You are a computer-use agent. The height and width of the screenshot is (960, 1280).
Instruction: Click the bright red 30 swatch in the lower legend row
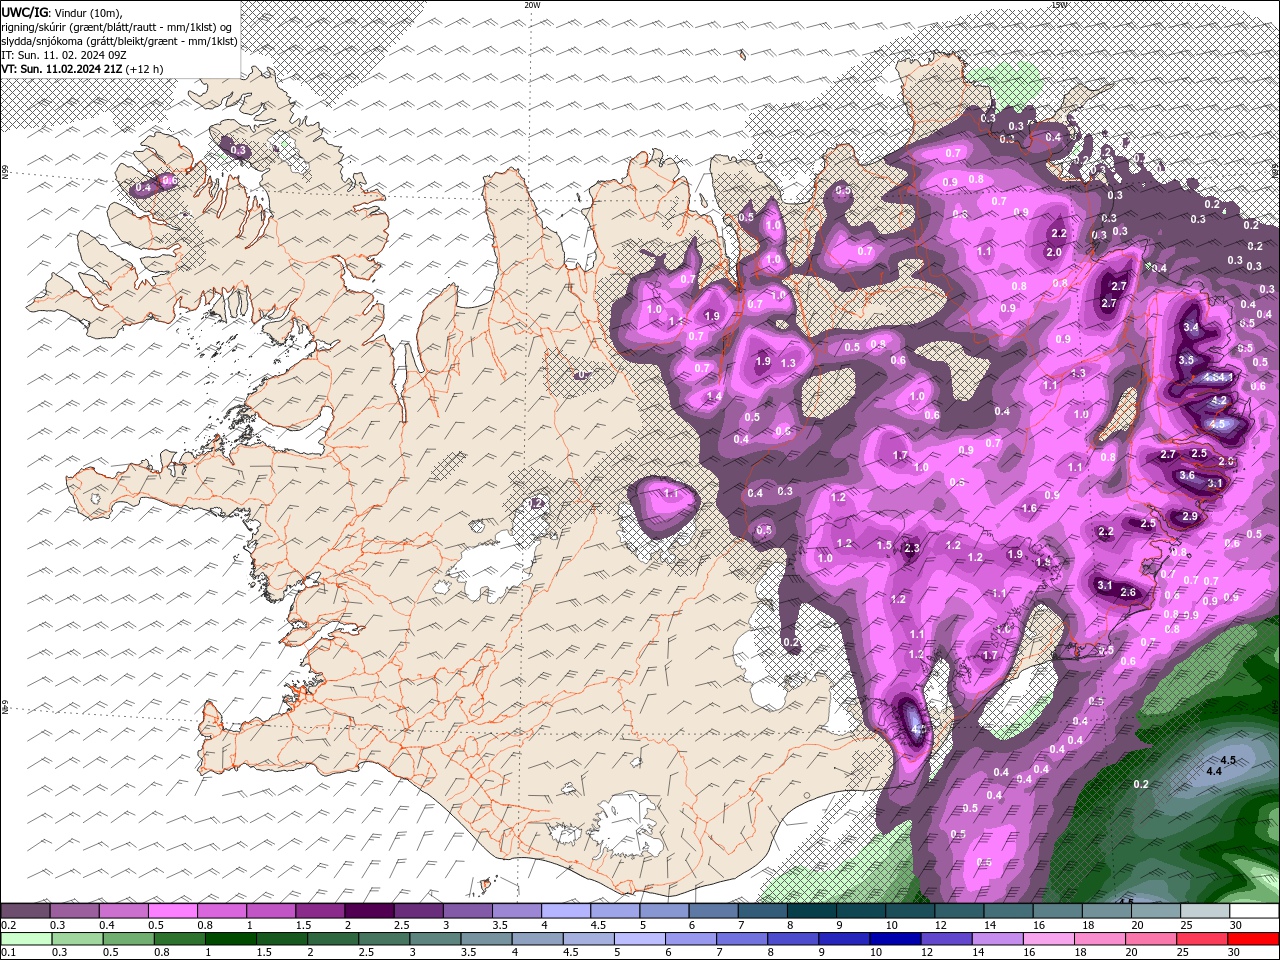coord(1254,939)
